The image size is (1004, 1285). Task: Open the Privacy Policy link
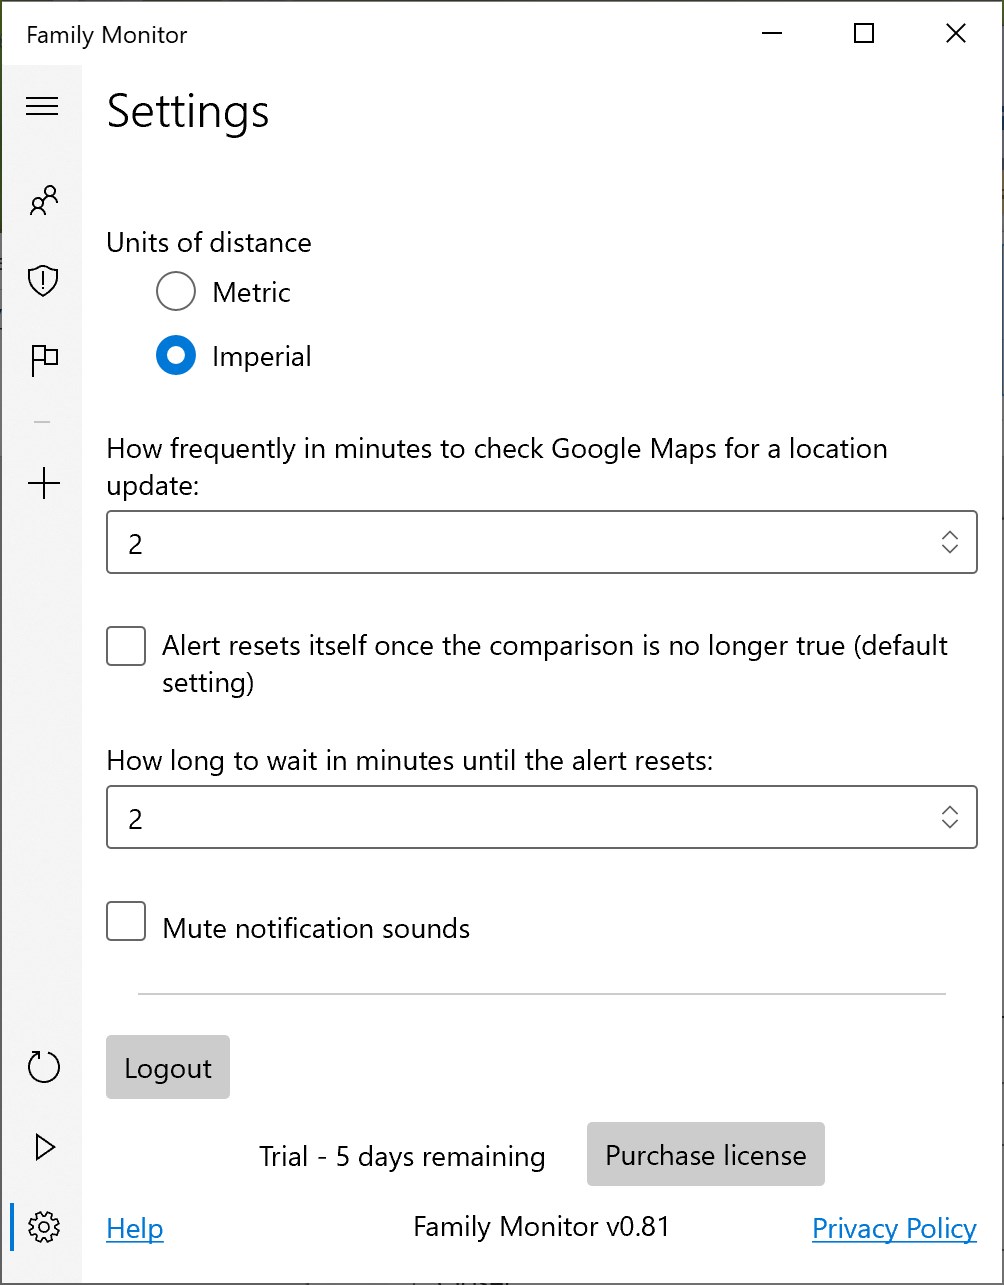click(x=895, y=1228)
